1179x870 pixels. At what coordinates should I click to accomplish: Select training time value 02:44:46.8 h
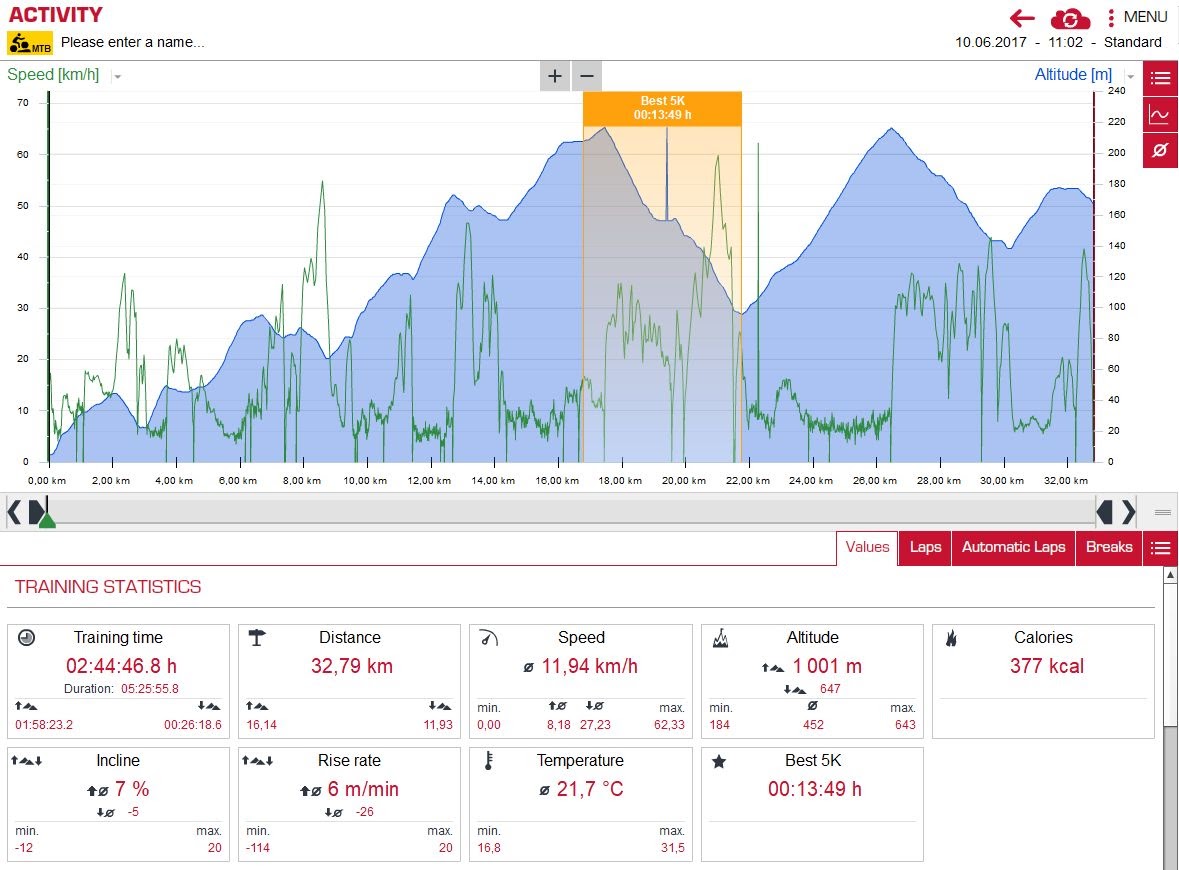pos(121,665)
